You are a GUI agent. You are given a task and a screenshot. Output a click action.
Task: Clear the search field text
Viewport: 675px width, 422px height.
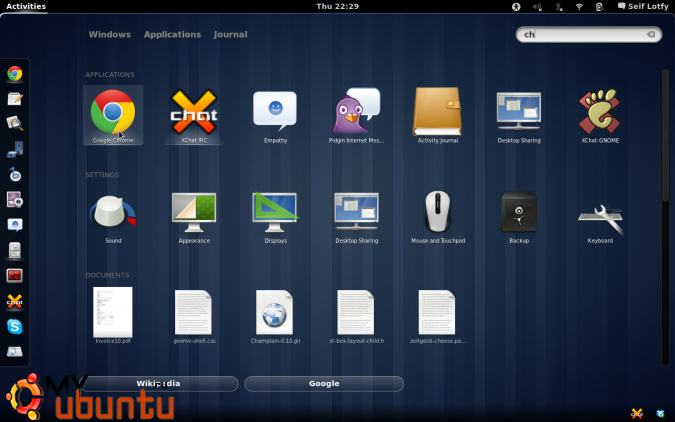pos(651,34)
